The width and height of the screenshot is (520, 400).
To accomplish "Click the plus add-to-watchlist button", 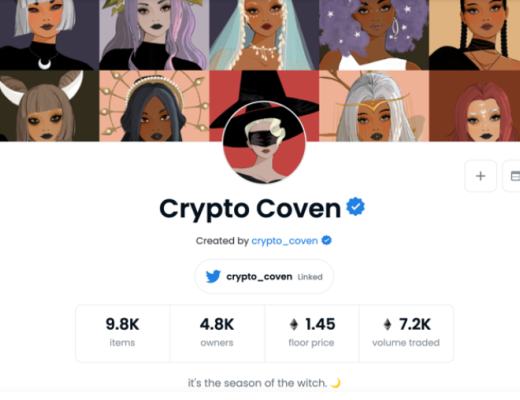I will 480,176.
